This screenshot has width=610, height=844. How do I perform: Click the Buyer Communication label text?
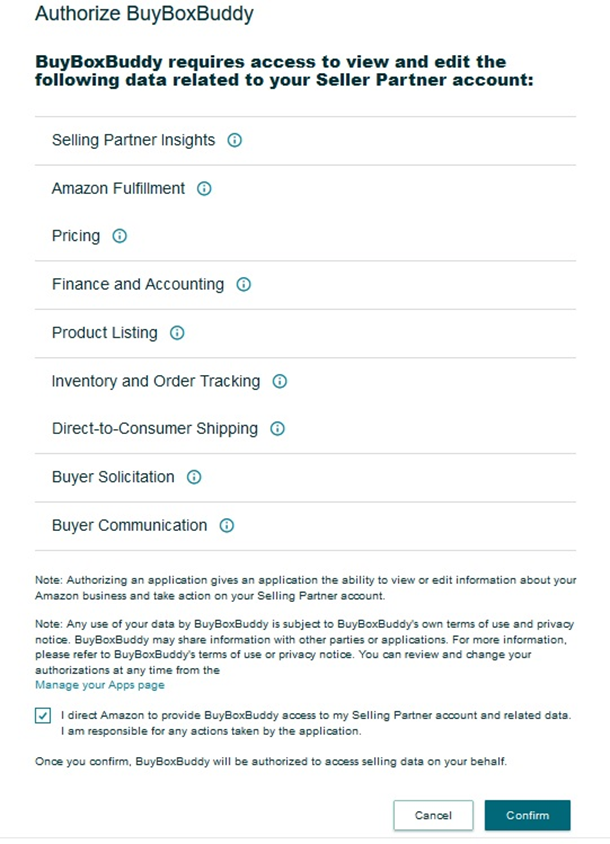point(129,525)
